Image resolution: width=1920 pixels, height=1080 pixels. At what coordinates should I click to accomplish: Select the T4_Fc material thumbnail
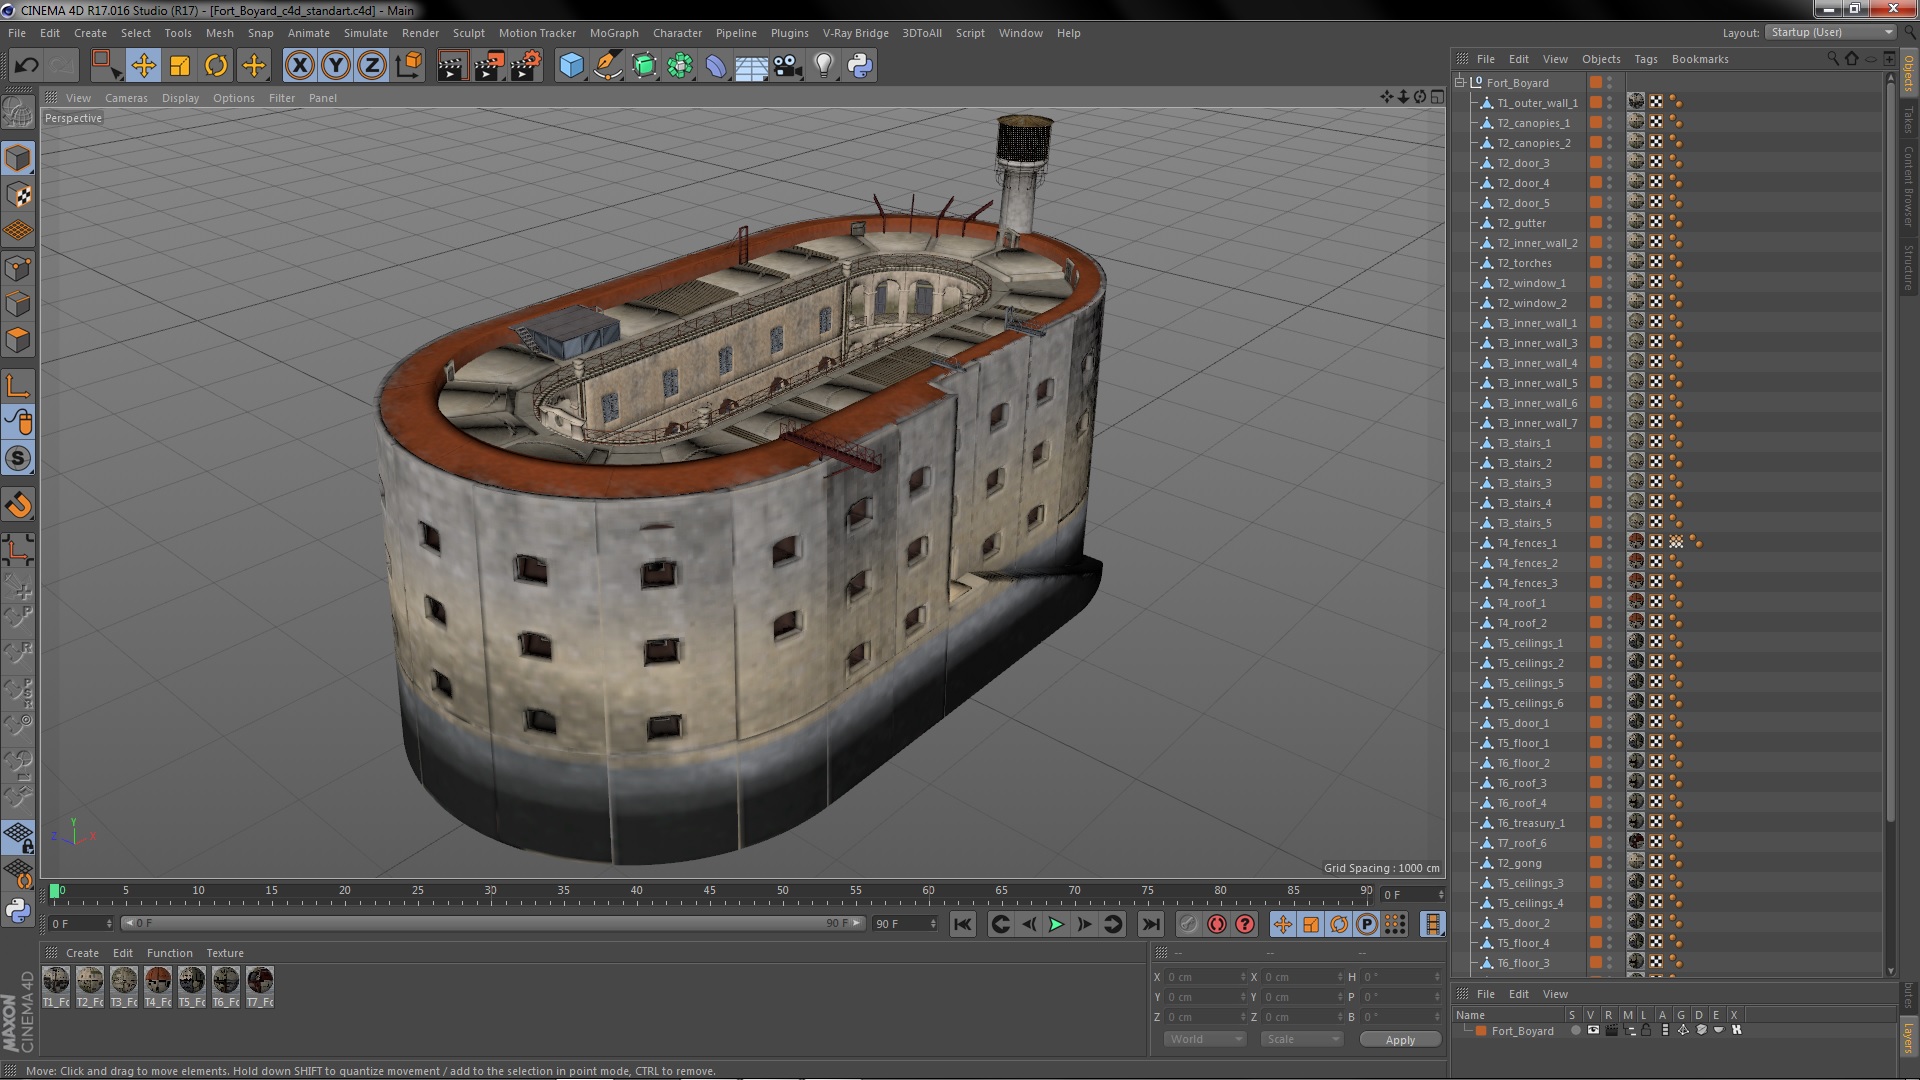tap(158, 987)
